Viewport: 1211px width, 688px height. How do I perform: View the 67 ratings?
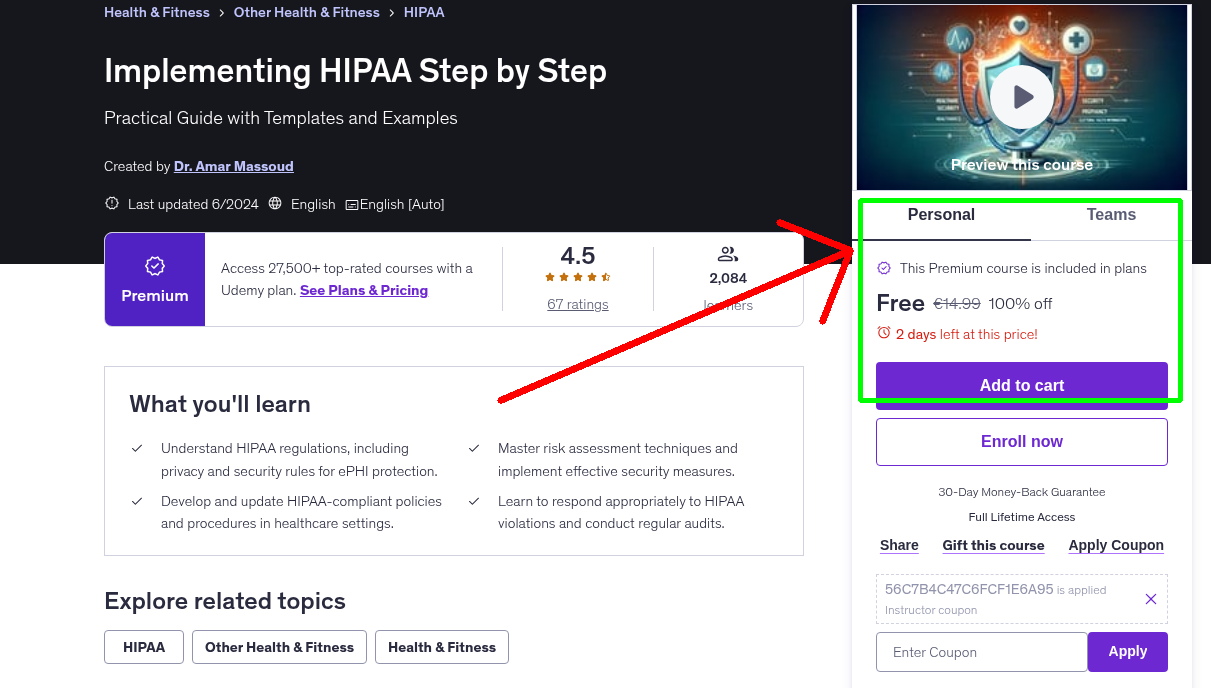(x=577, y=305)
